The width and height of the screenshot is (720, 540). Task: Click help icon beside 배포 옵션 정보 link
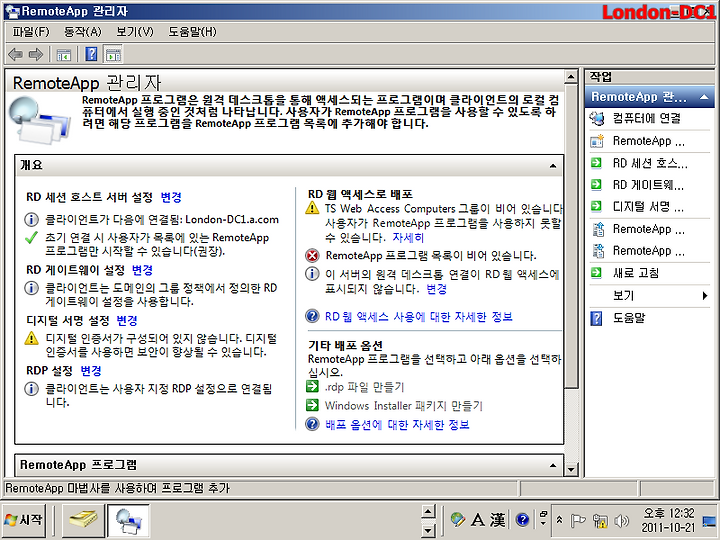click(x=312, y=424)
